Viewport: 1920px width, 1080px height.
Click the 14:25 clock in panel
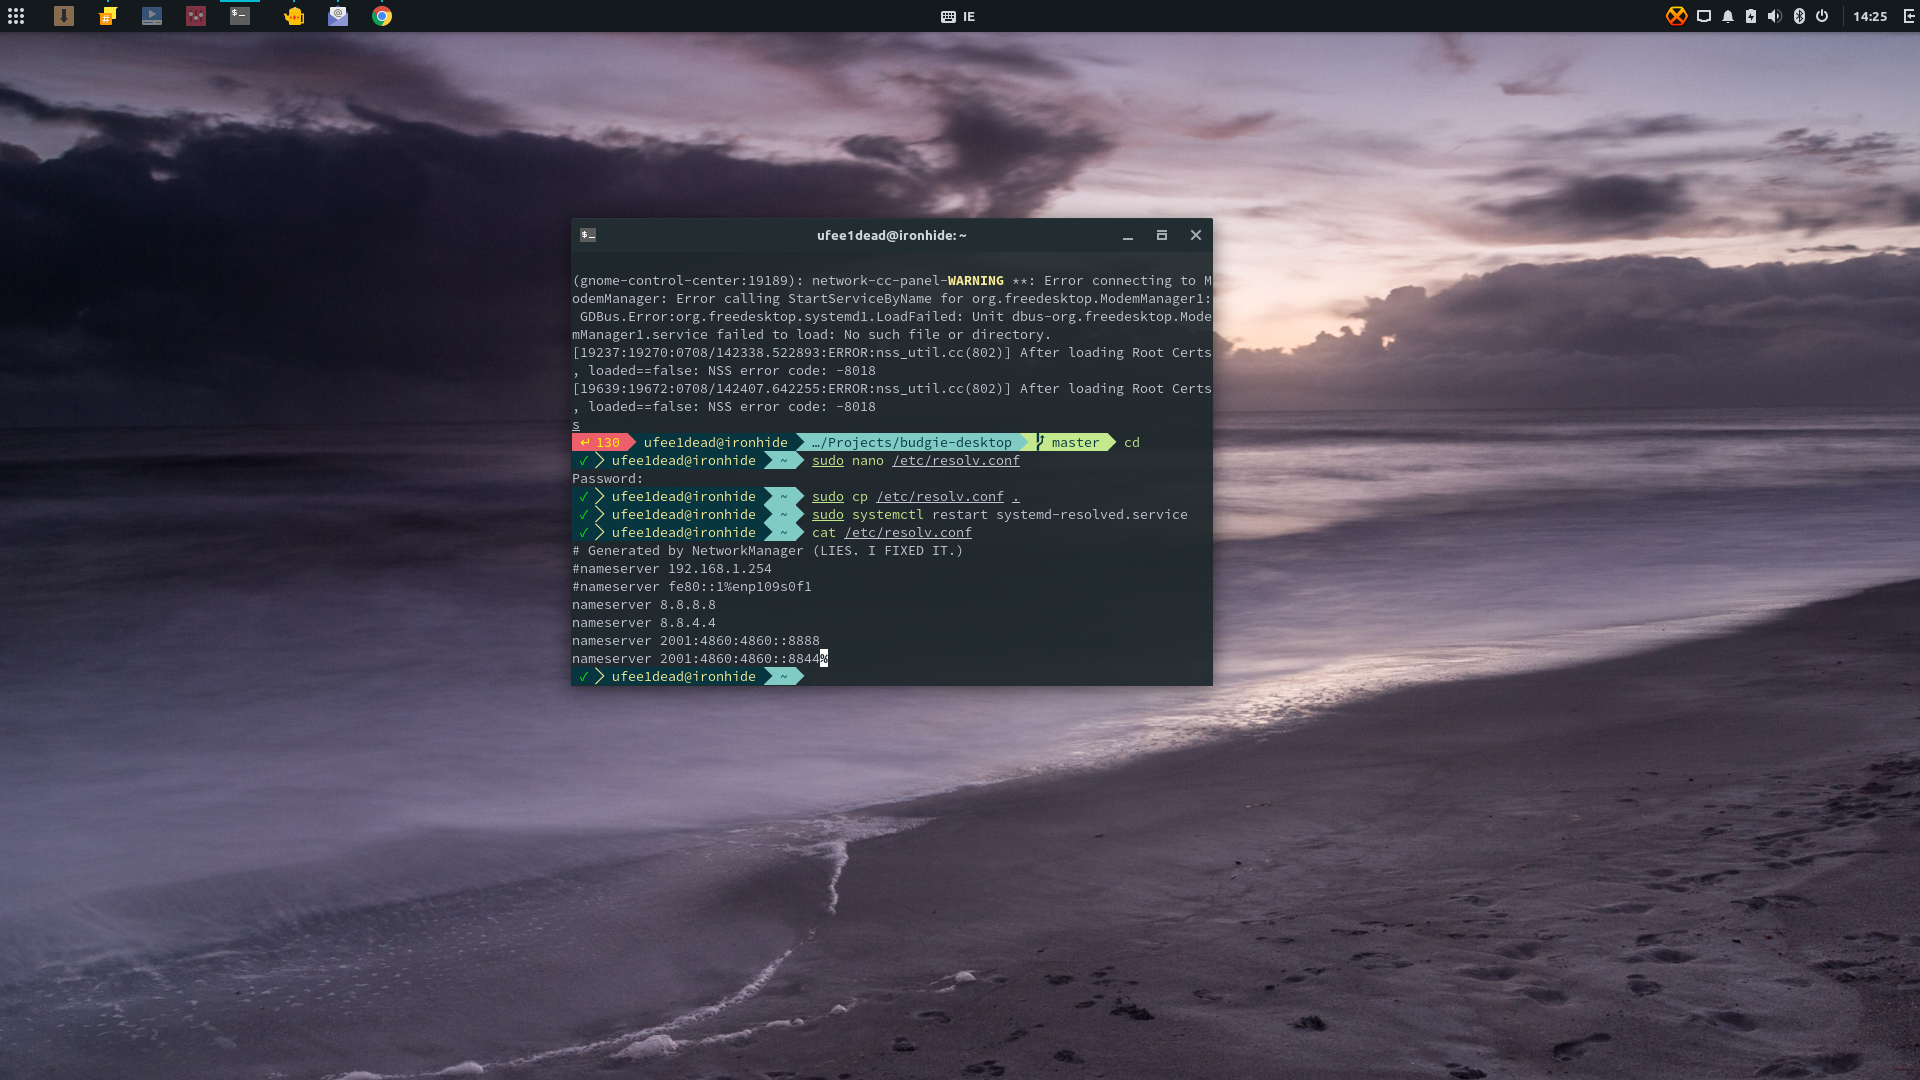[1870, 16]
